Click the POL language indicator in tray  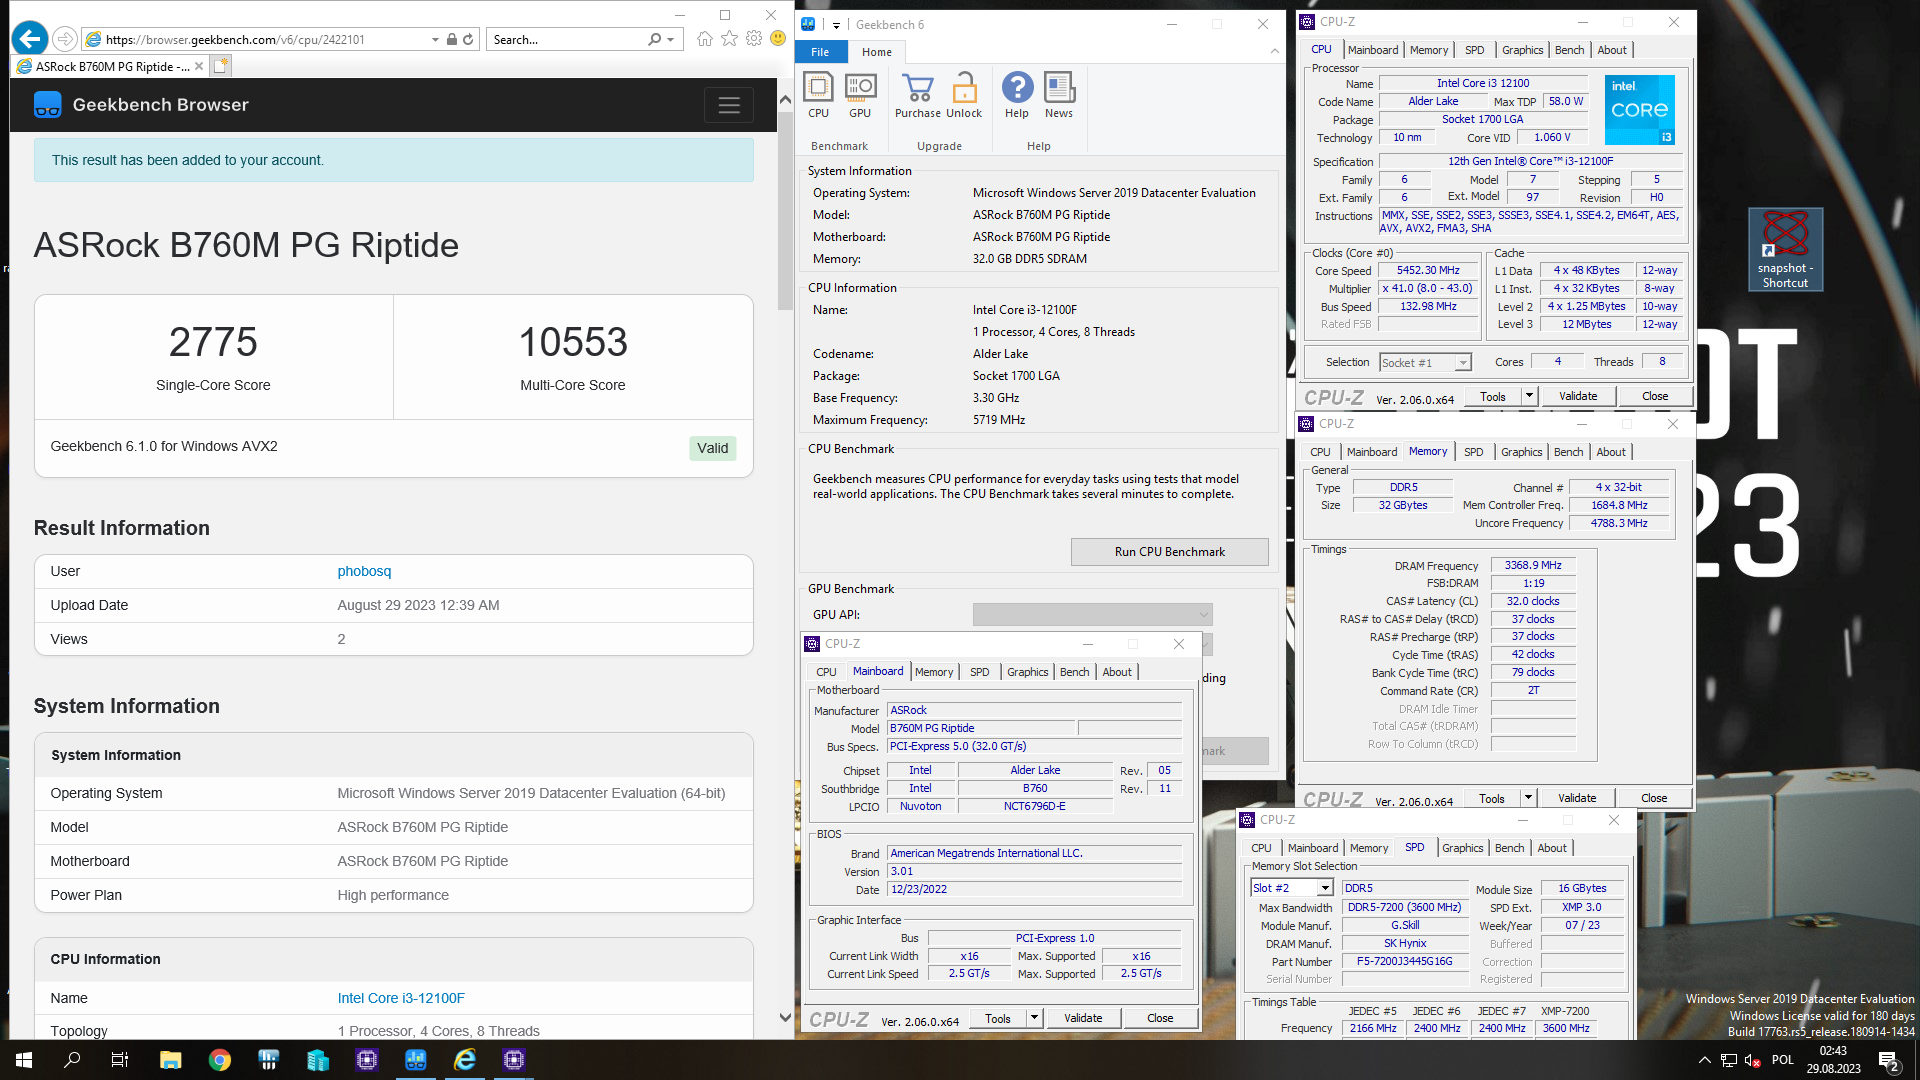(1782, 1060)
